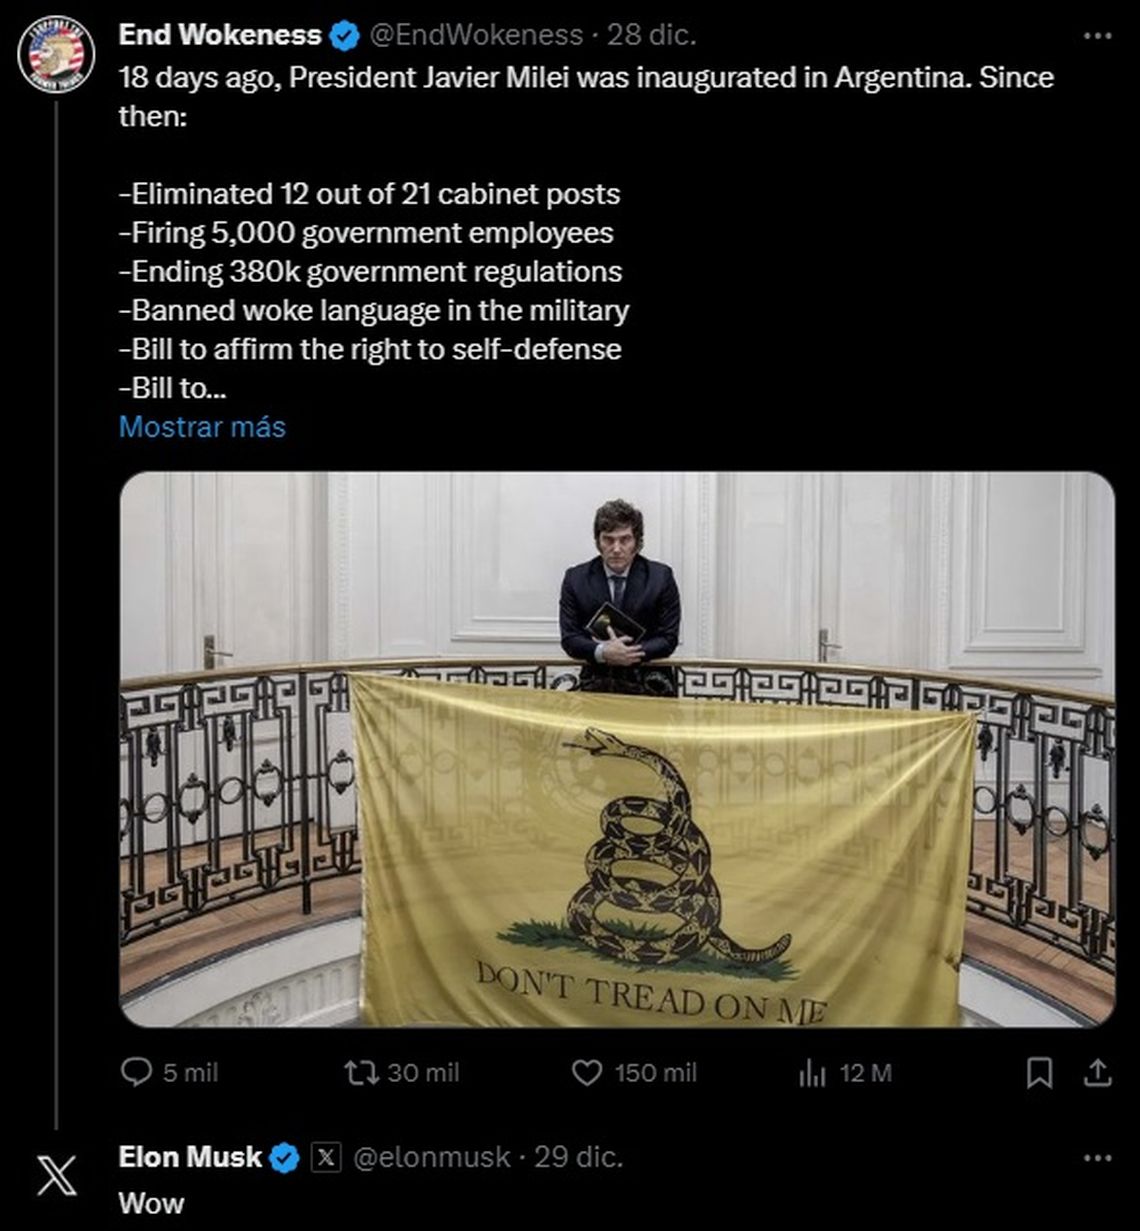Open the @EndWokeness handle link
The image size is (1140, 1231).
click(476, 35)
